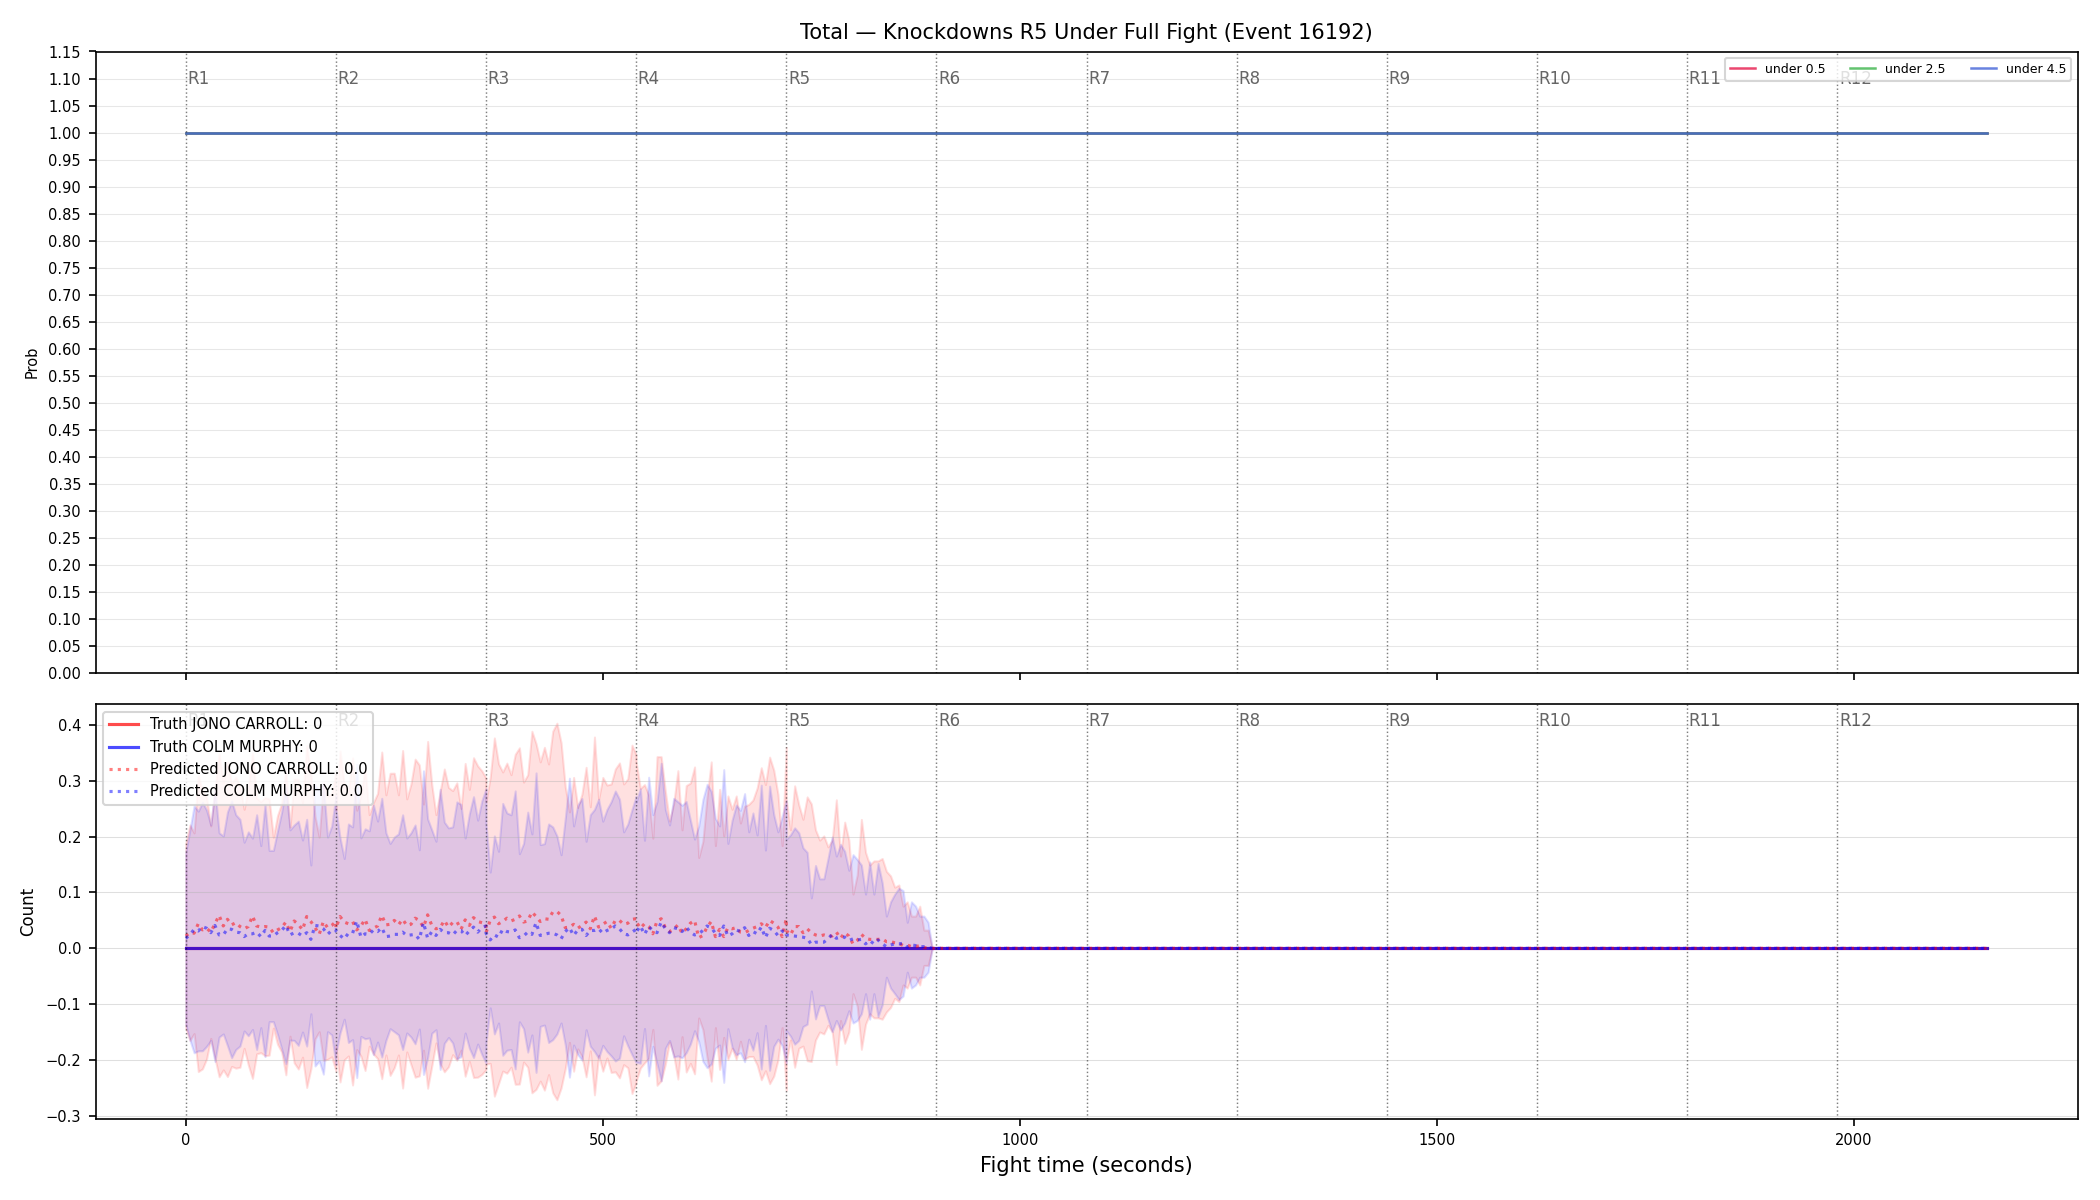Viewport: 2100px width, 1200px height.
Task: Click the x-axis tick label '2000'
Action: [1854, 1139]
